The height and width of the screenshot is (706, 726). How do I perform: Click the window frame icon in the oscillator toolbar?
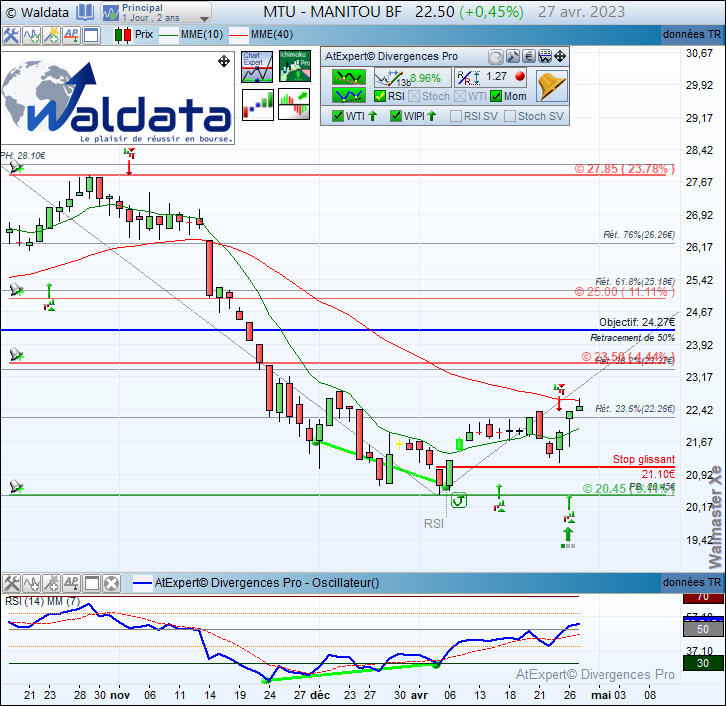[x=91, y=583]
